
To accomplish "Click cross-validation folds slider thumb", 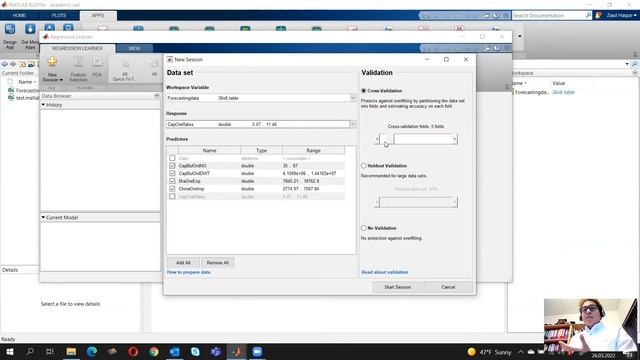I will [387, 139].
